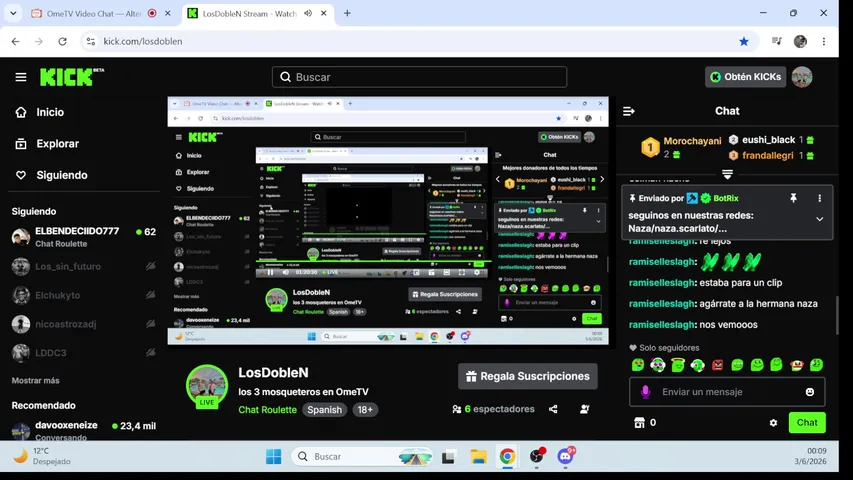The height and width of the screenshot is (480, 853).
Task: Open LDDC3 channel in sidebar
Action: [83, 353]
